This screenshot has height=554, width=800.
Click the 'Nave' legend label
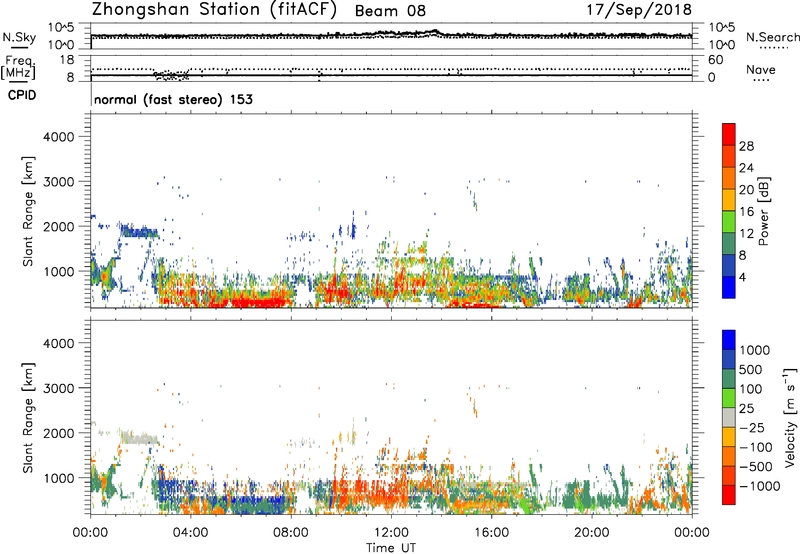(x=761, y=70)
